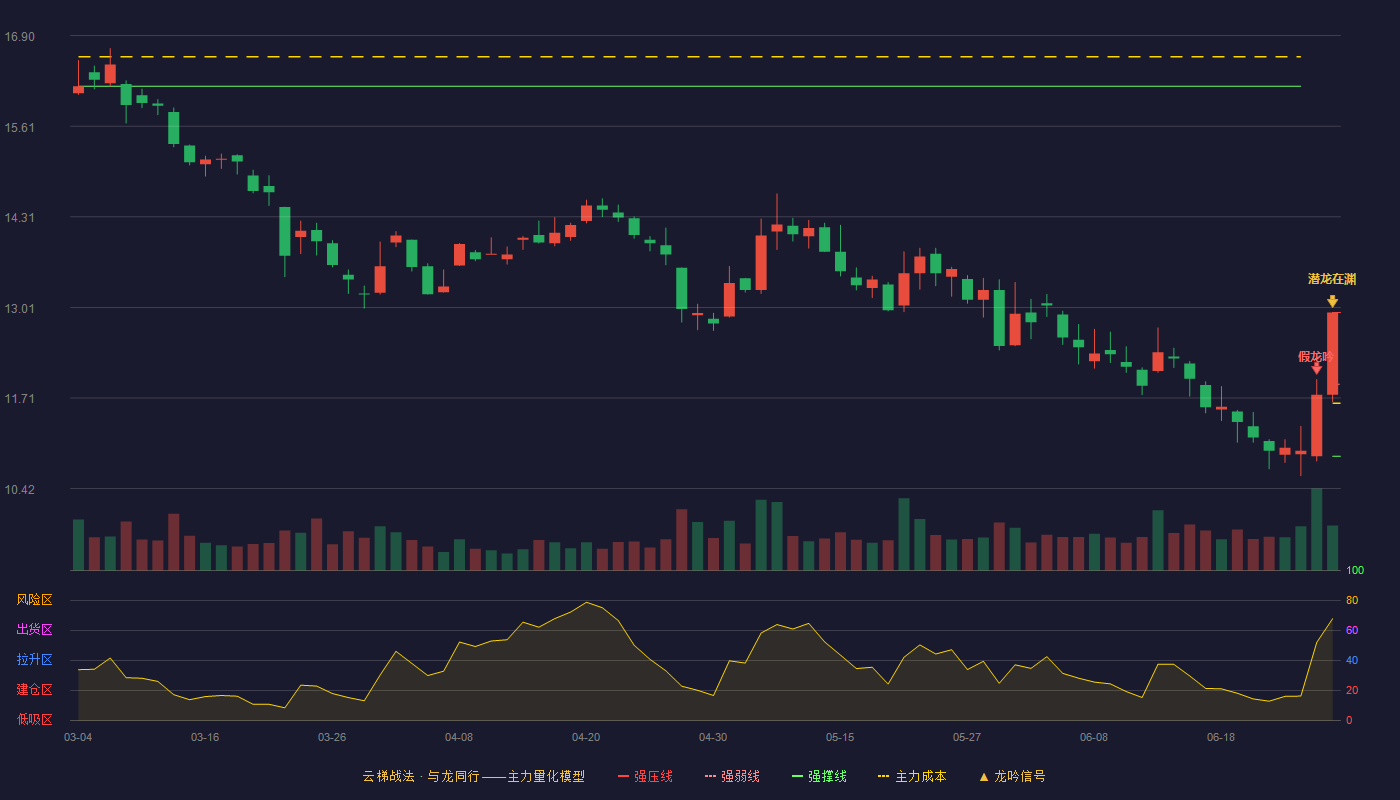Click the 05-27 date label

(967, 737)
